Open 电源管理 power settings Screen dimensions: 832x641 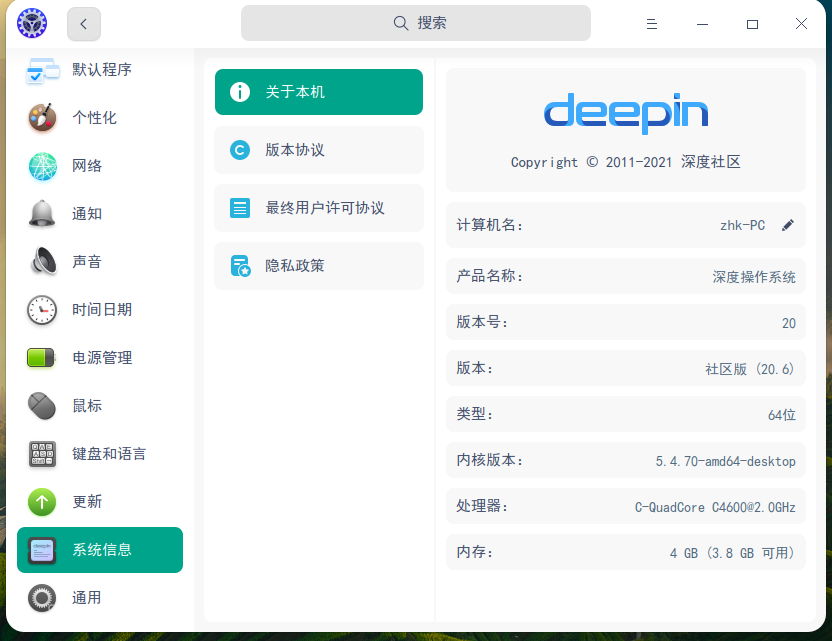coord(40,357)
